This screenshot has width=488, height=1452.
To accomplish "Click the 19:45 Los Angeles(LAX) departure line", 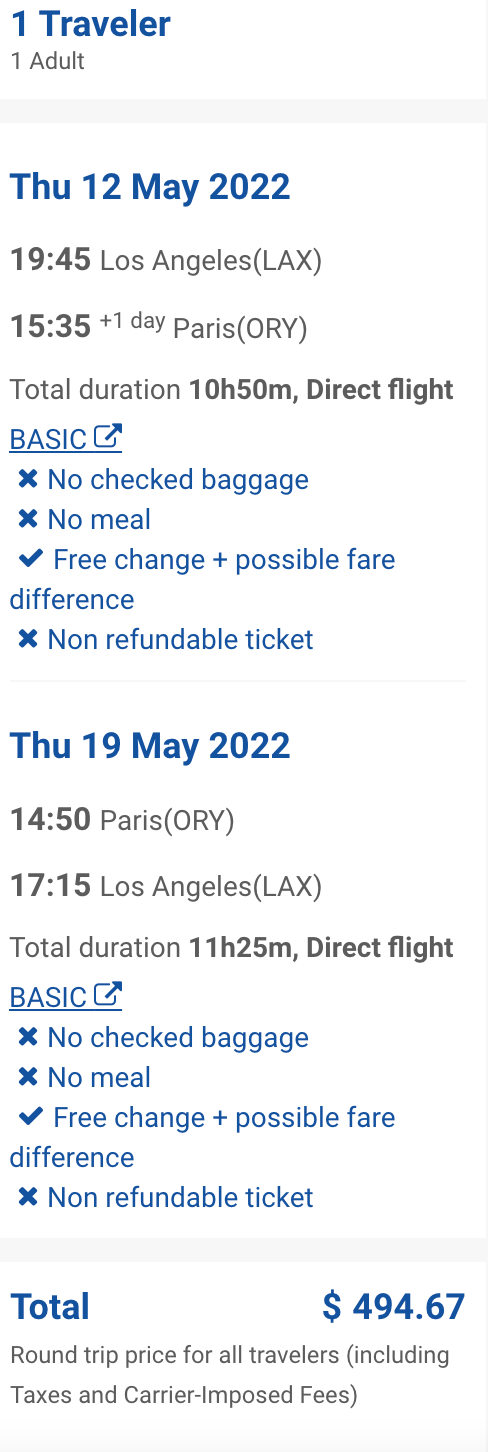I will [166, 261].
